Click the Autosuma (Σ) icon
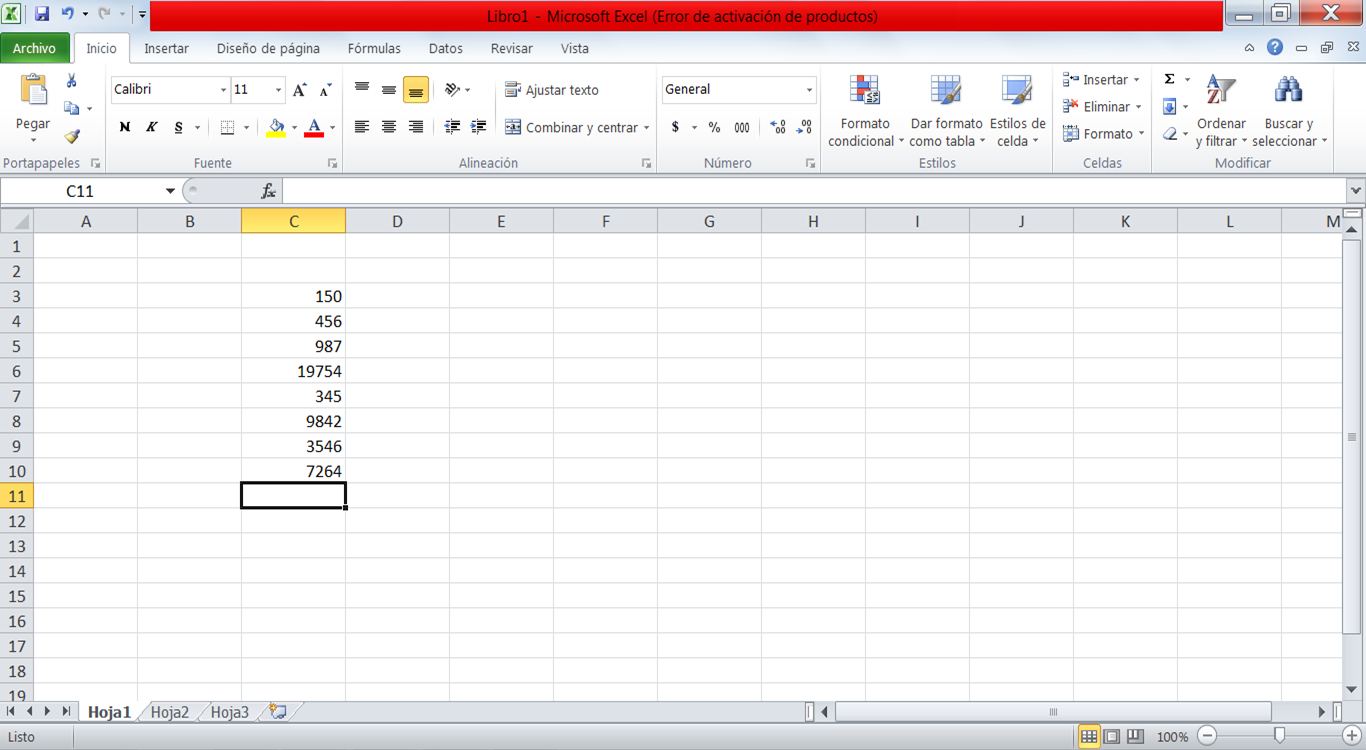1366x750 pixels. (1168, 78)
